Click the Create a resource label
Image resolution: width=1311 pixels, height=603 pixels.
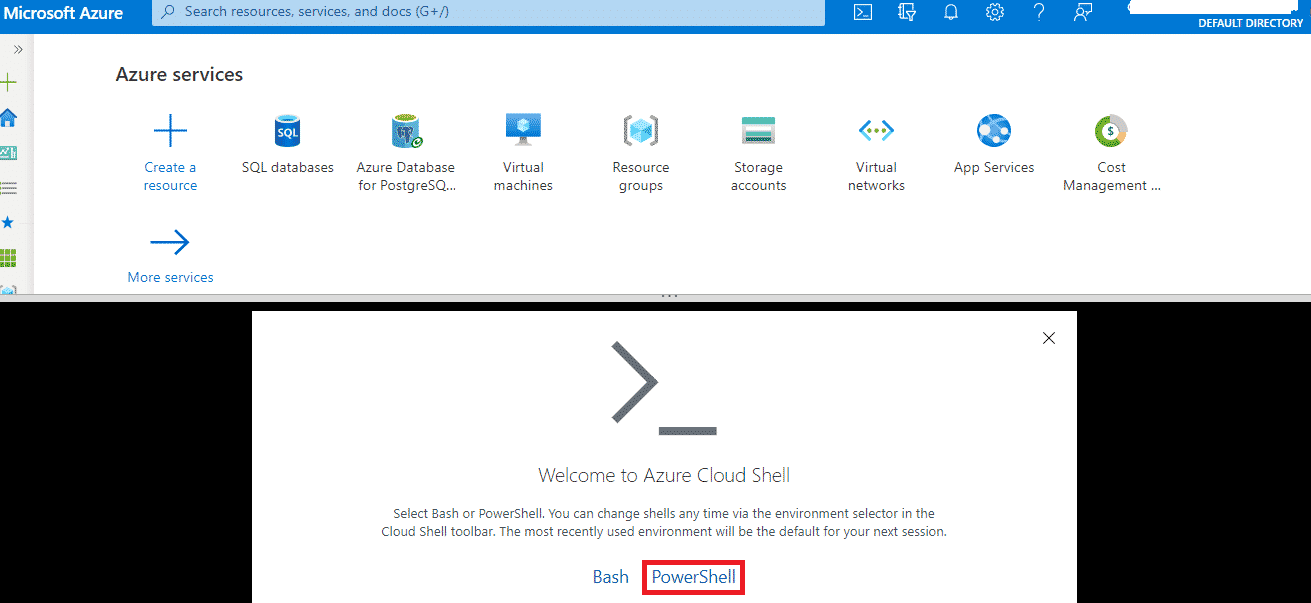[x=170, y=176]
